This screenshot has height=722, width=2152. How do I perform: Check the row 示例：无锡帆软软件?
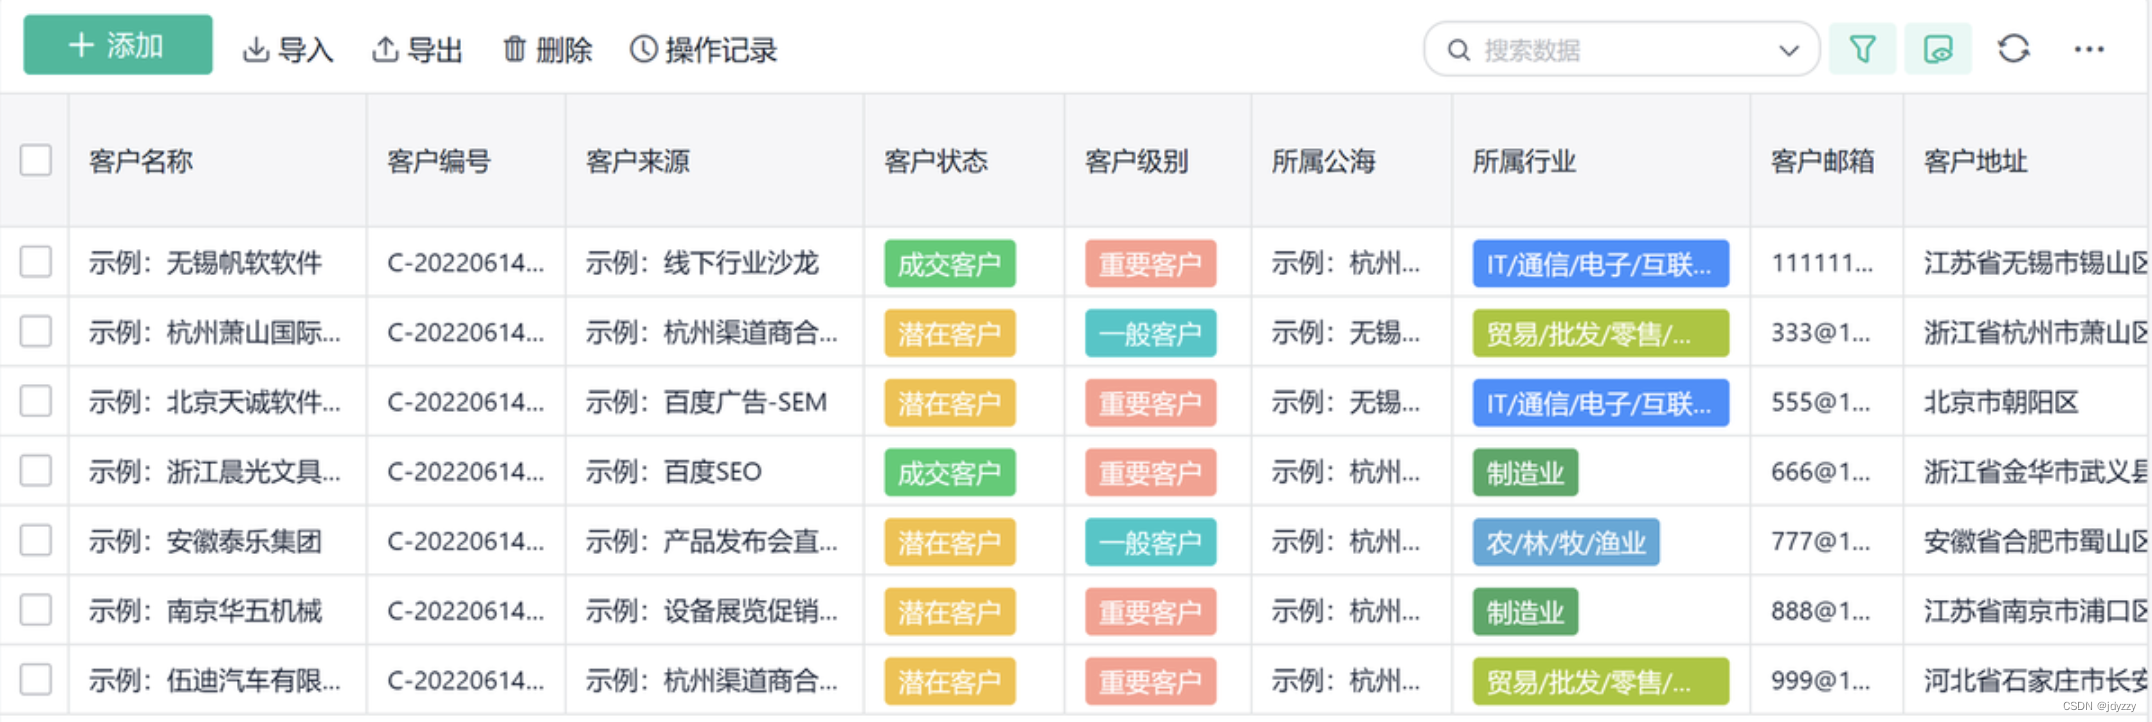36,262
